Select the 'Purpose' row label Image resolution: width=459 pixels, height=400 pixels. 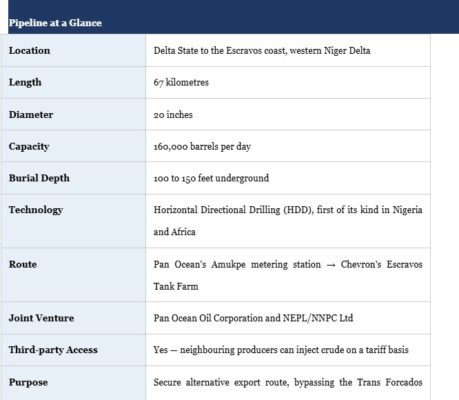click(28, 382)
